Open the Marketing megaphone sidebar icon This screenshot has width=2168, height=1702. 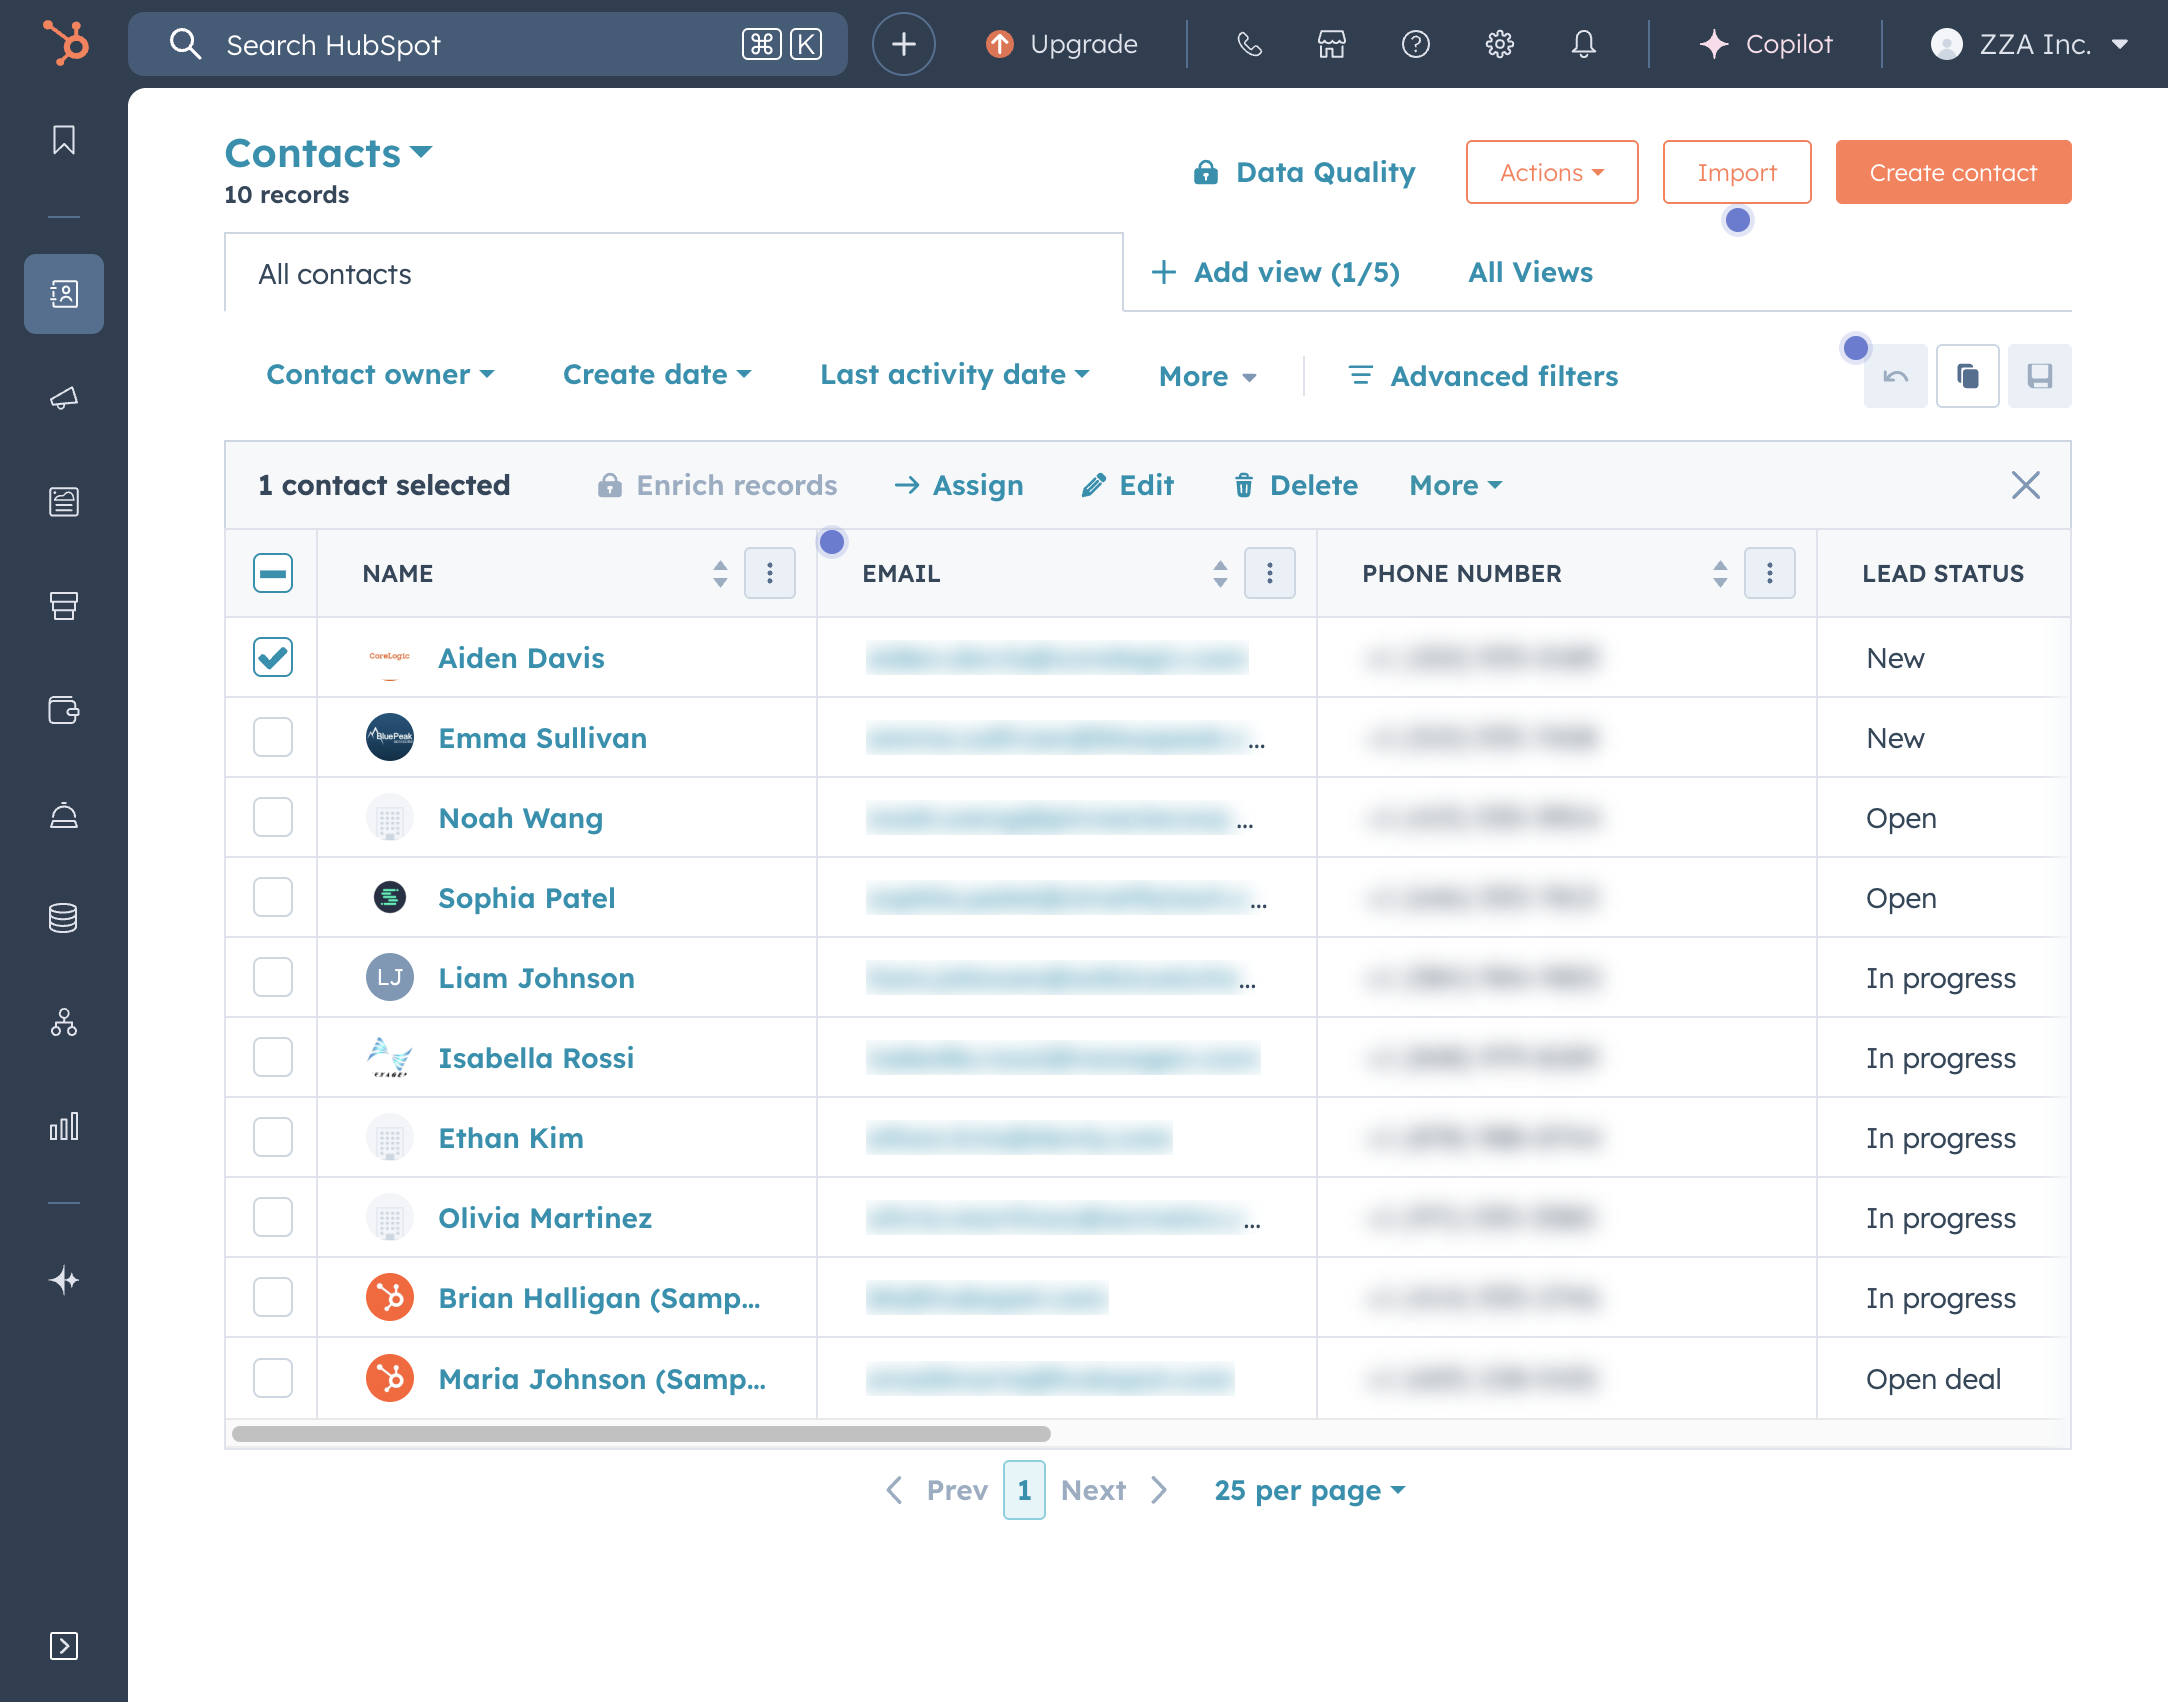[x=64, y=398]
